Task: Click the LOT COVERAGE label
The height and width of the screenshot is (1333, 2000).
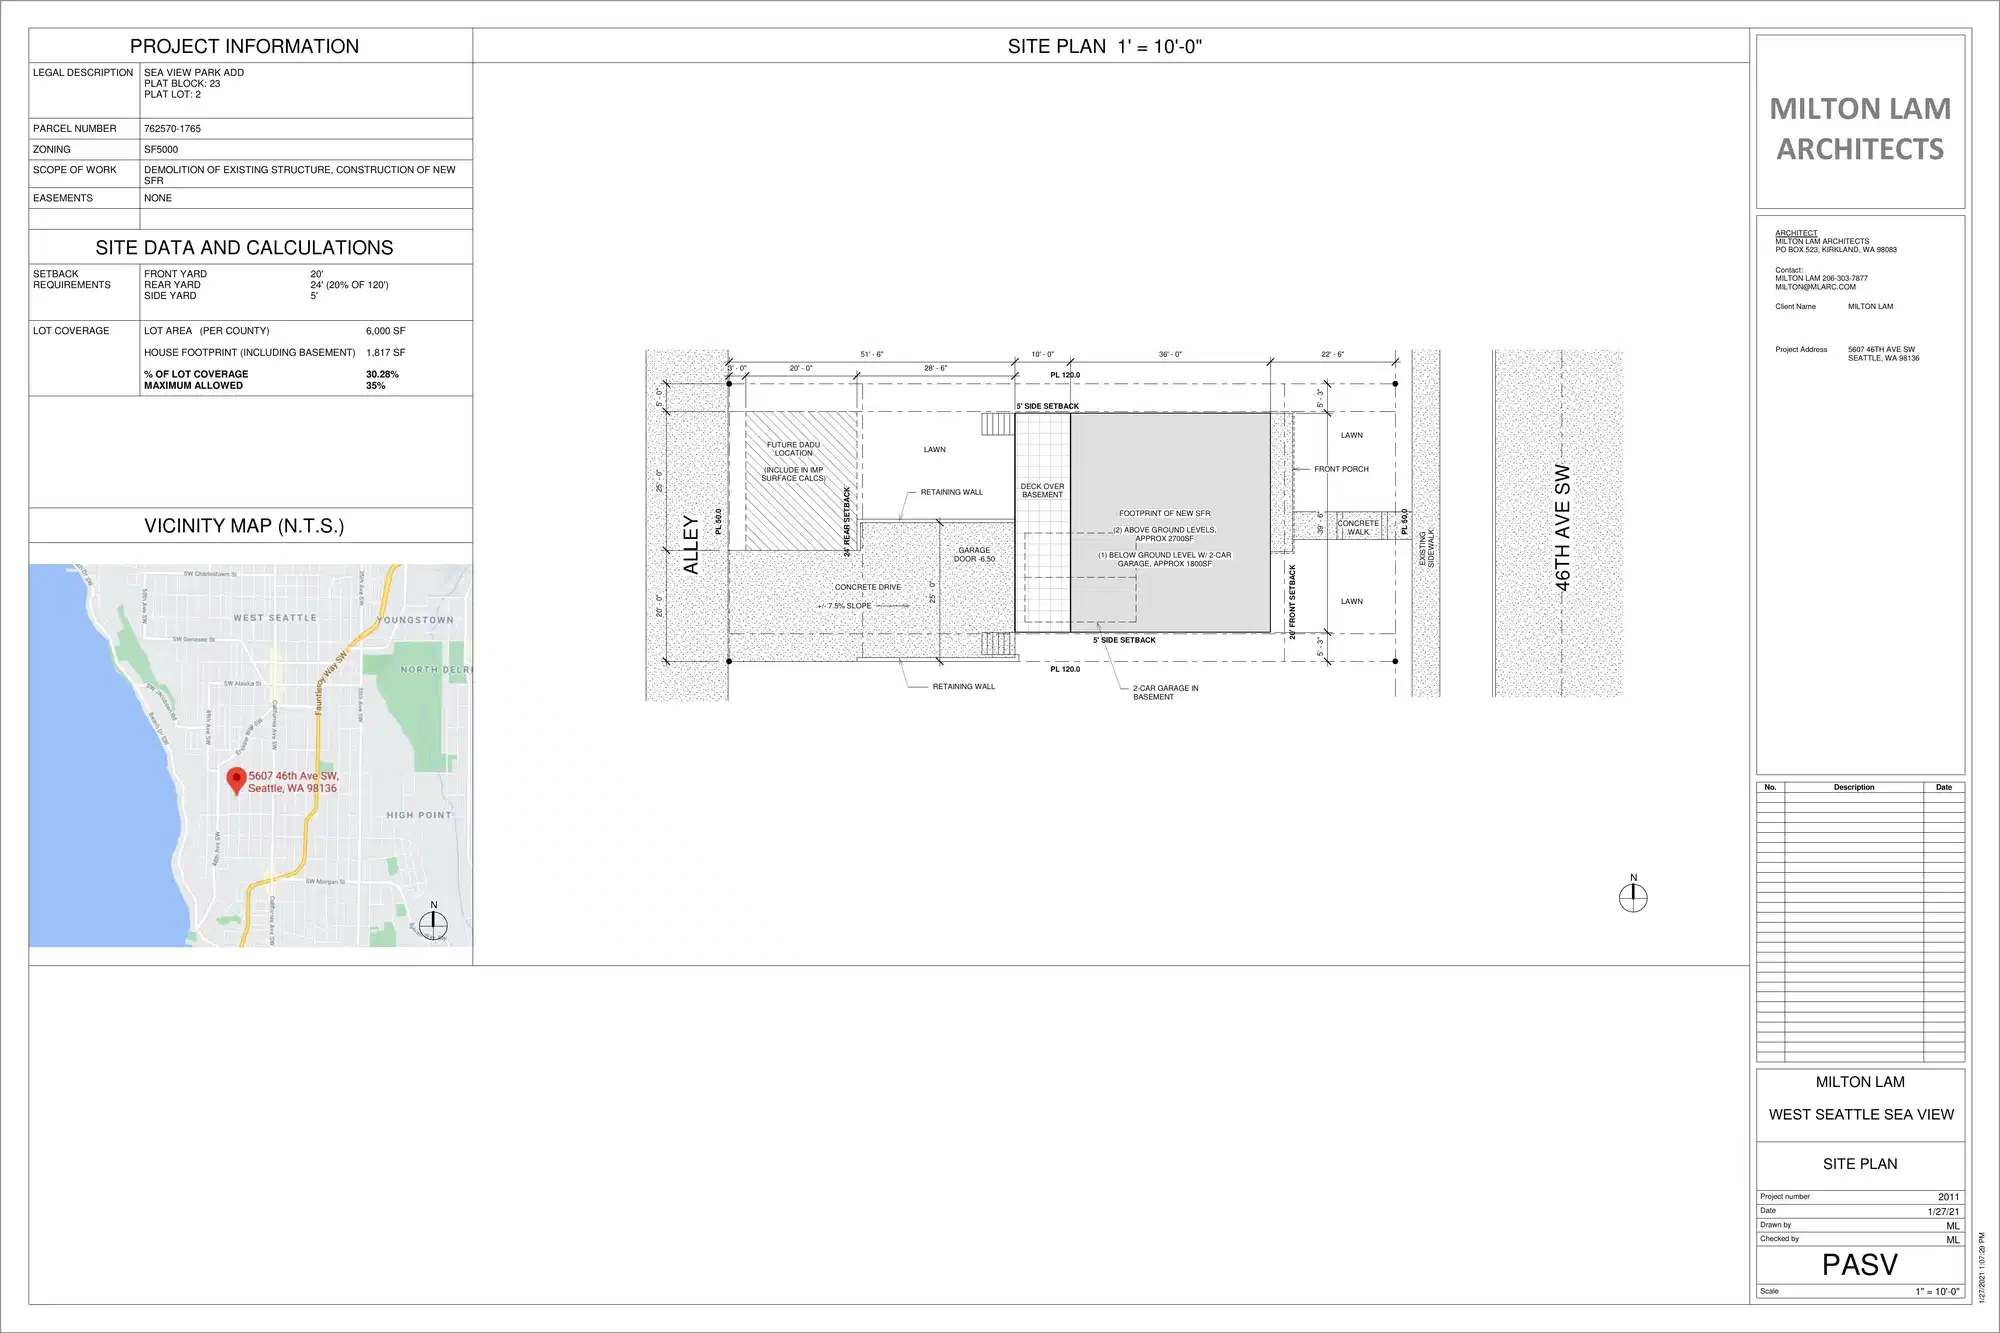Action: [71, 330]
